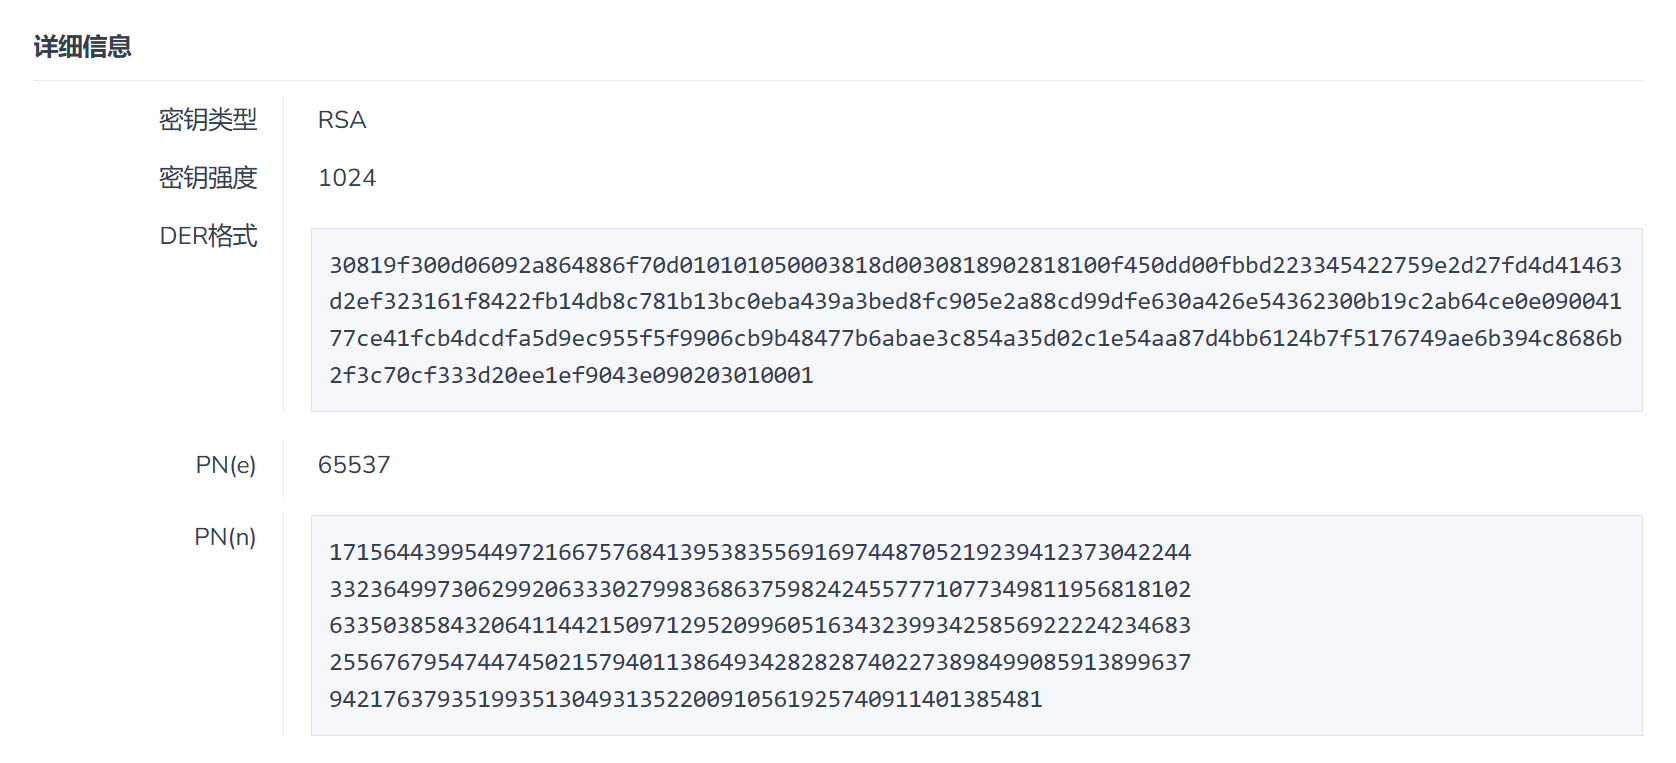Select the PN(n) label
Viewport: 1676px width, 763px height.
(225, 537)
